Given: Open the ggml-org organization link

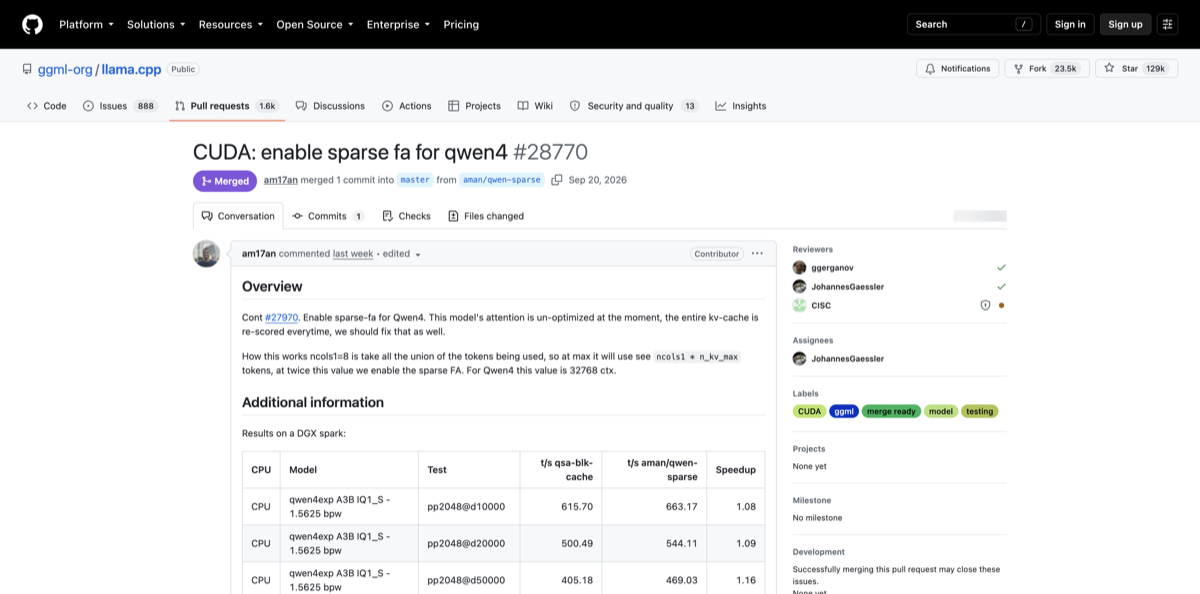Looking at the screenshot, I should (x=65, y=69).
